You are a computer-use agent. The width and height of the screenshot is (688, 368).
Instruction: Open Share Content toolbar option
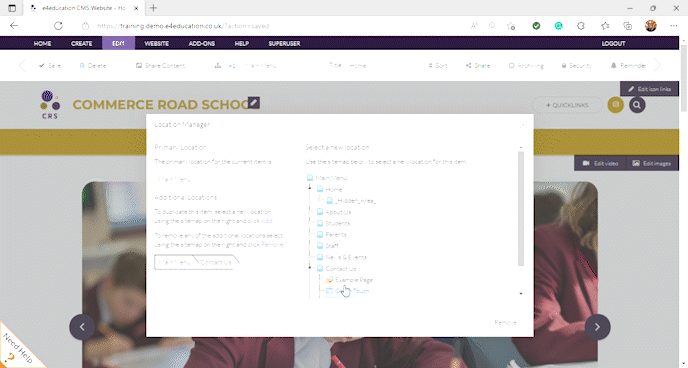(x=161, y=65)
